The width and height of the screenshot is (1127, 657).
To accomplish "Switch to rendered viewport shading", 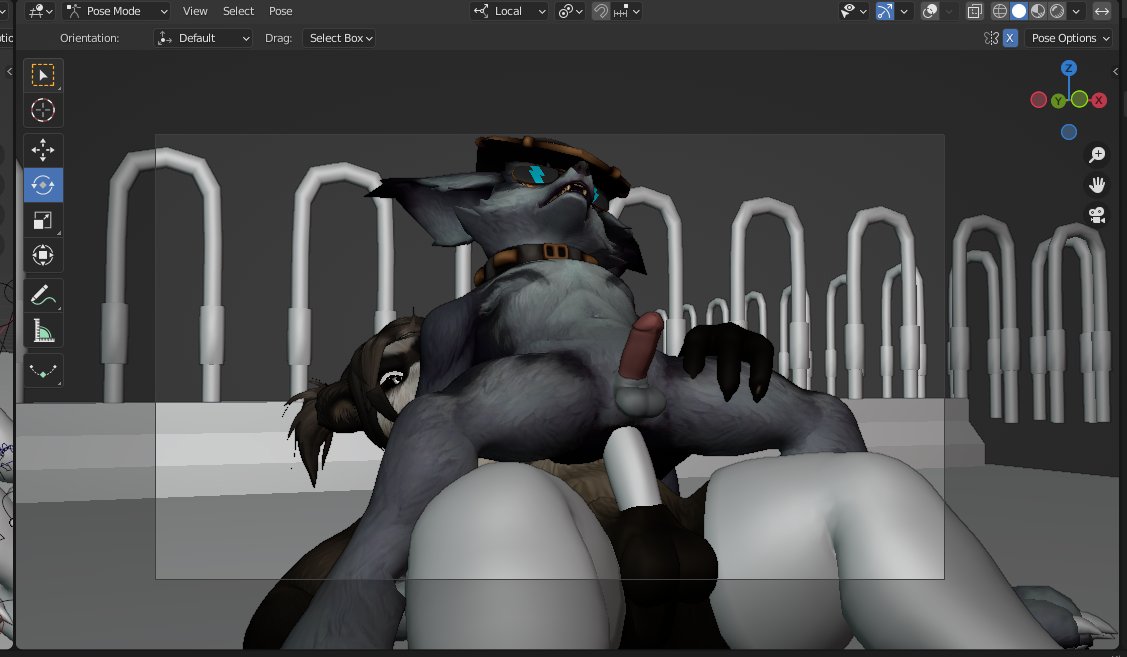I will tap(1057, 11).
